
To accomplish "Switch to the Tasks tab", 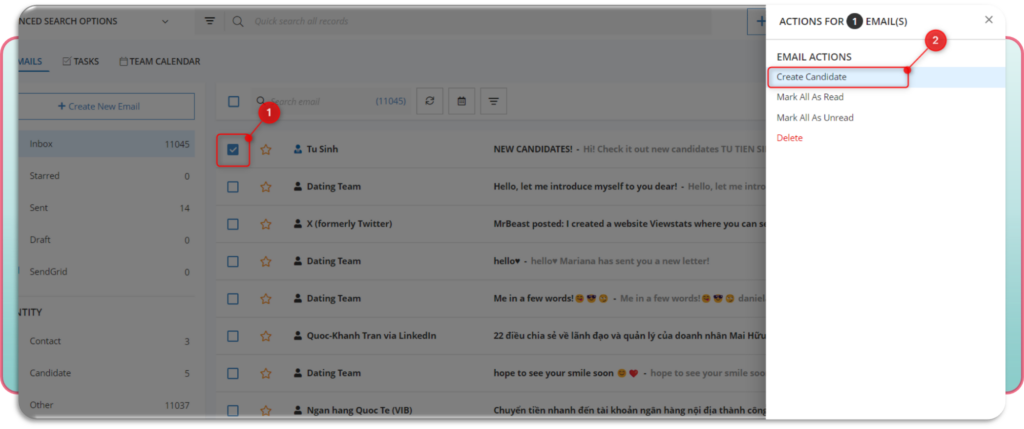I will (x=80, y=62).
